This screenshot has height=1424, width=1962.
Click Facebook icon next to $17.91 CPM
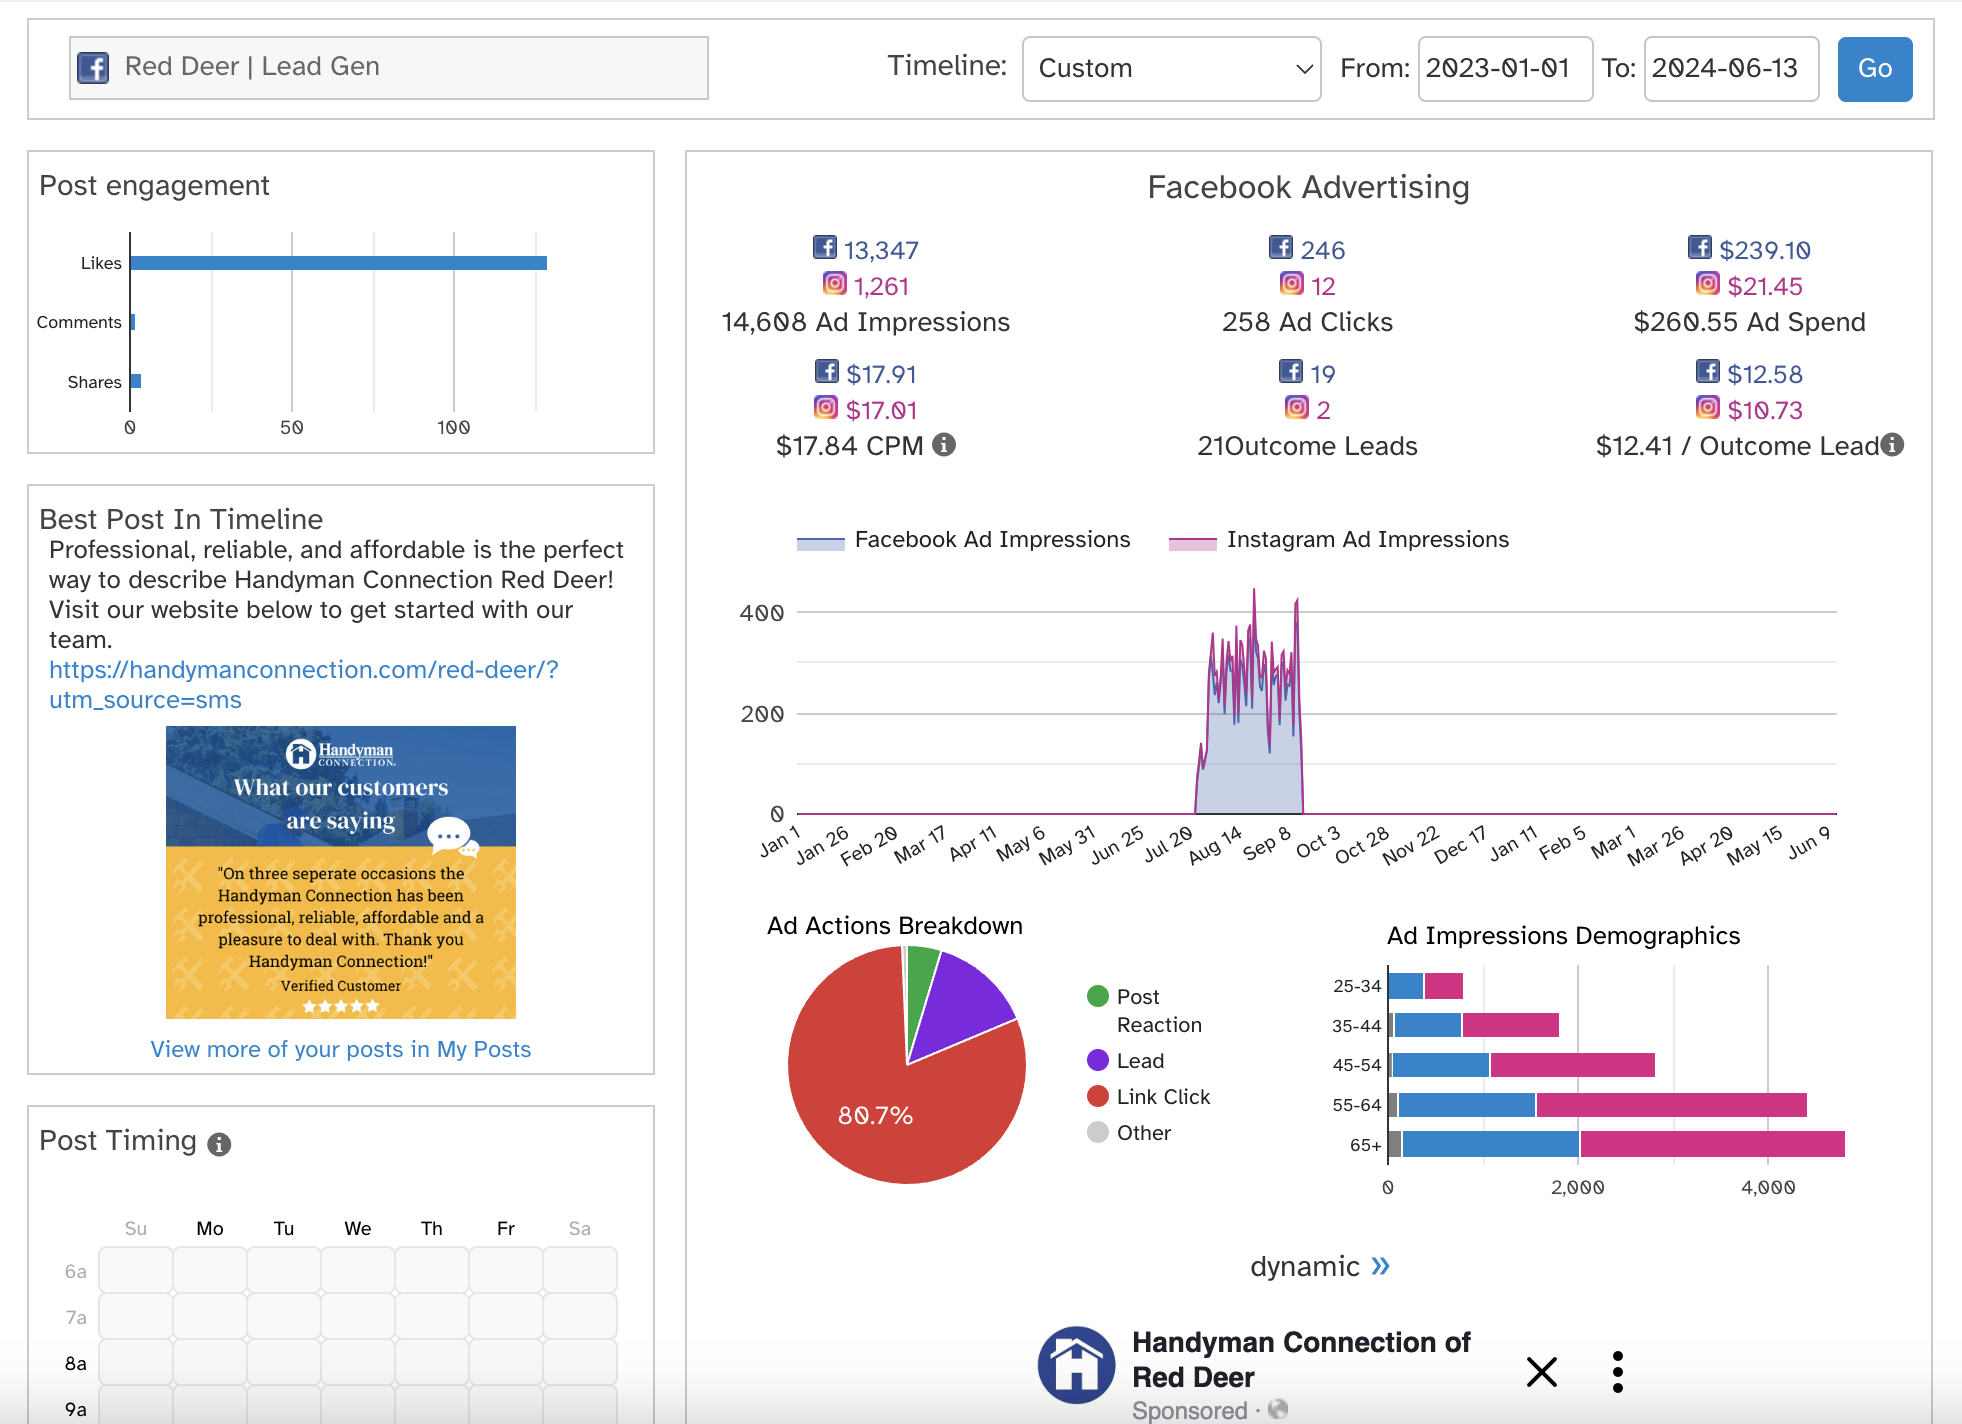827,371
